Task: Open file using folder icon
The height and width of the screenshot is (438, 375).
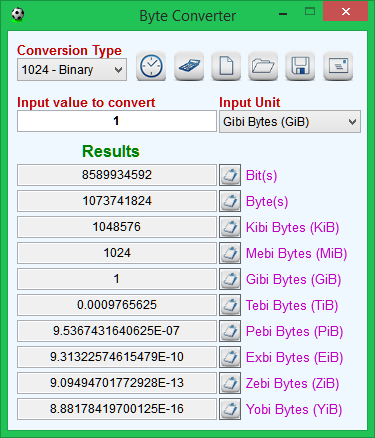Action: coord(263,66)
